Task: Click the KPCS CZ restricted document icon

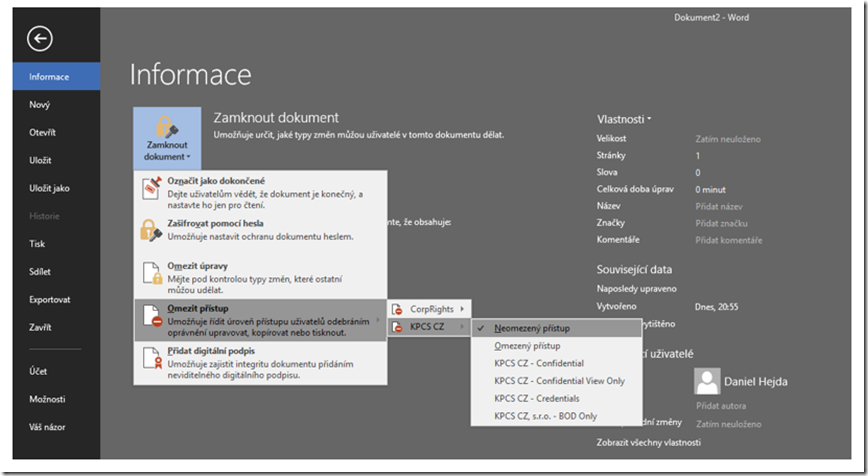Action: 397,327
